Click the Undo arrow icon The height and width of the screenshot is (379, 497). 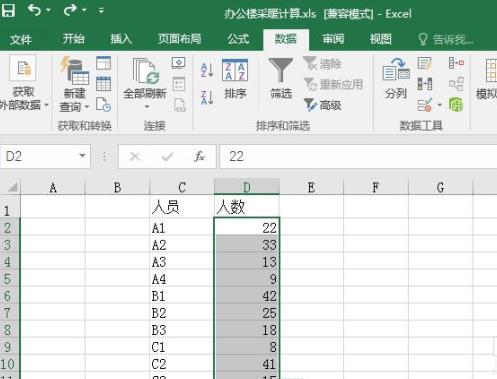pyautogui.click(x=34, y=10)
